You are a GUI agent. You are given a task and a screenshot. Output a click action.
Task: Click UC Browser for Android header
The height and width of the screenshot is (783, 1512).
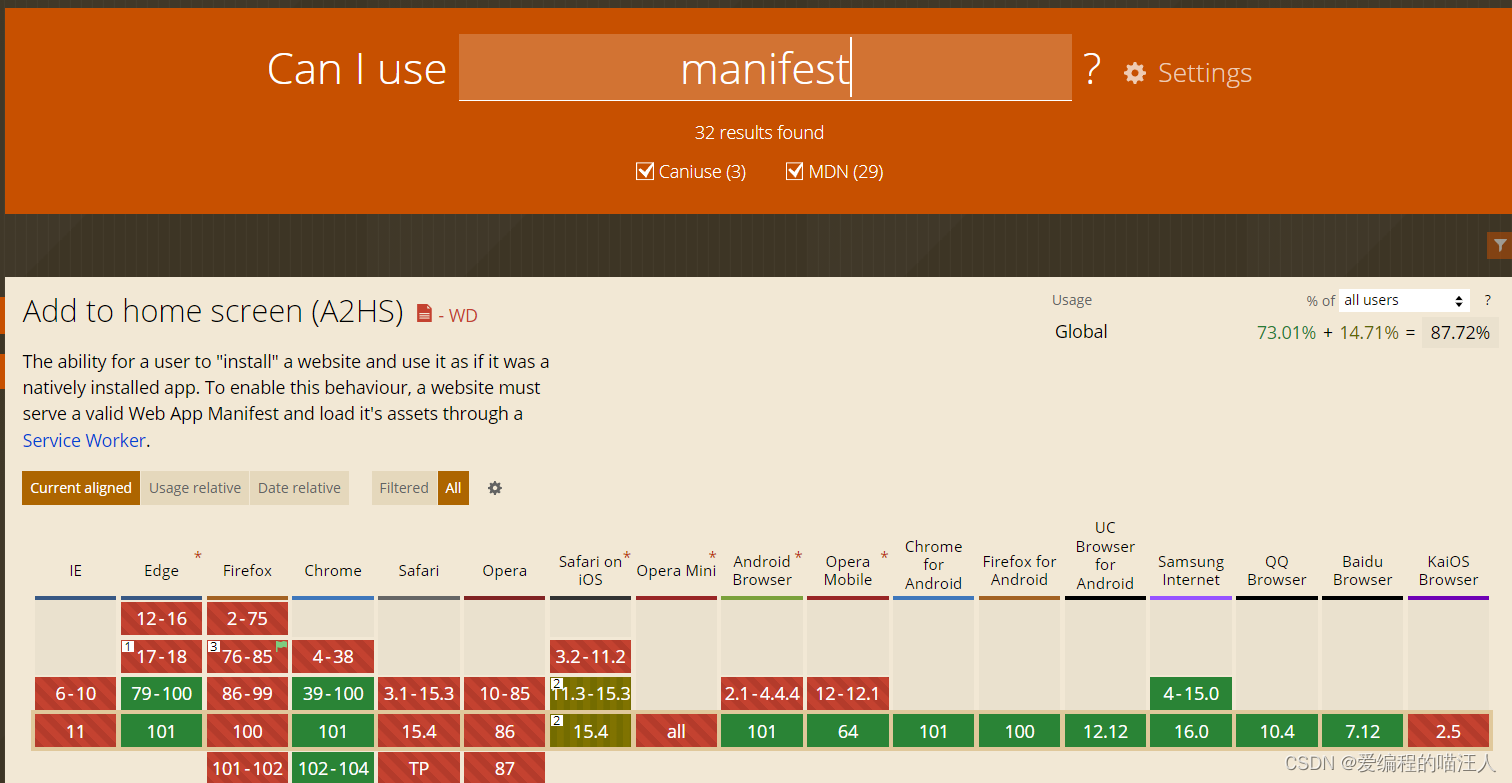click(1105, 555)
